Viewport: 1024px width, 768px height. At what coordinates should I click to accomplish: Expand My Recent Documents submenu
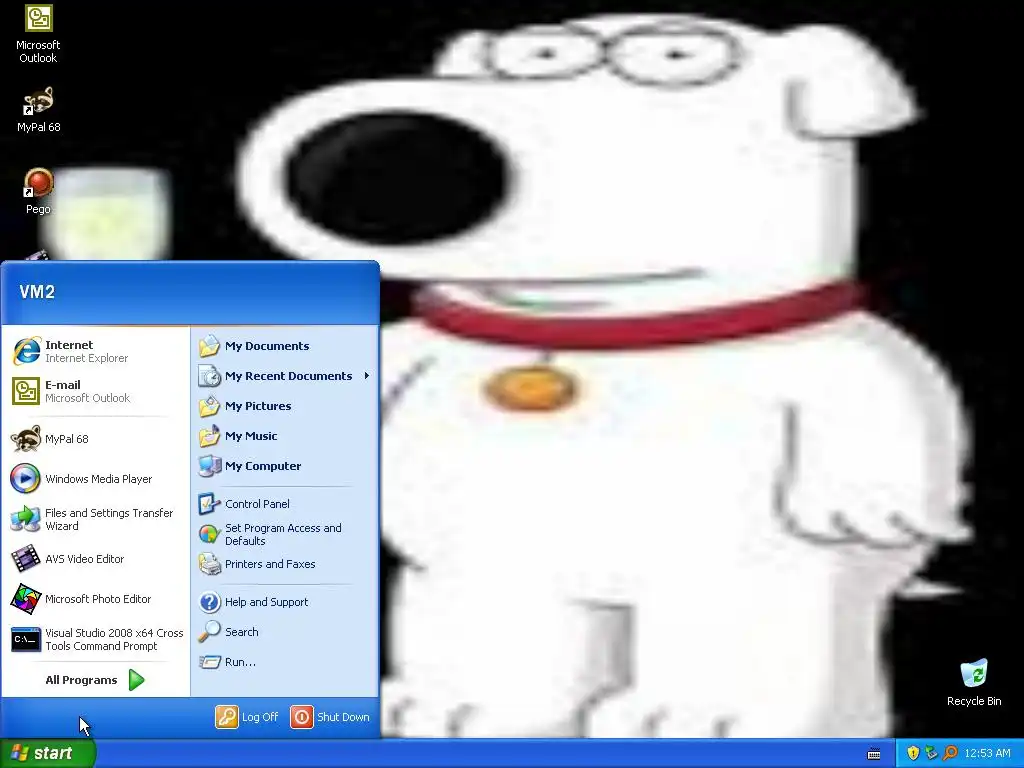tap(285, 376)
